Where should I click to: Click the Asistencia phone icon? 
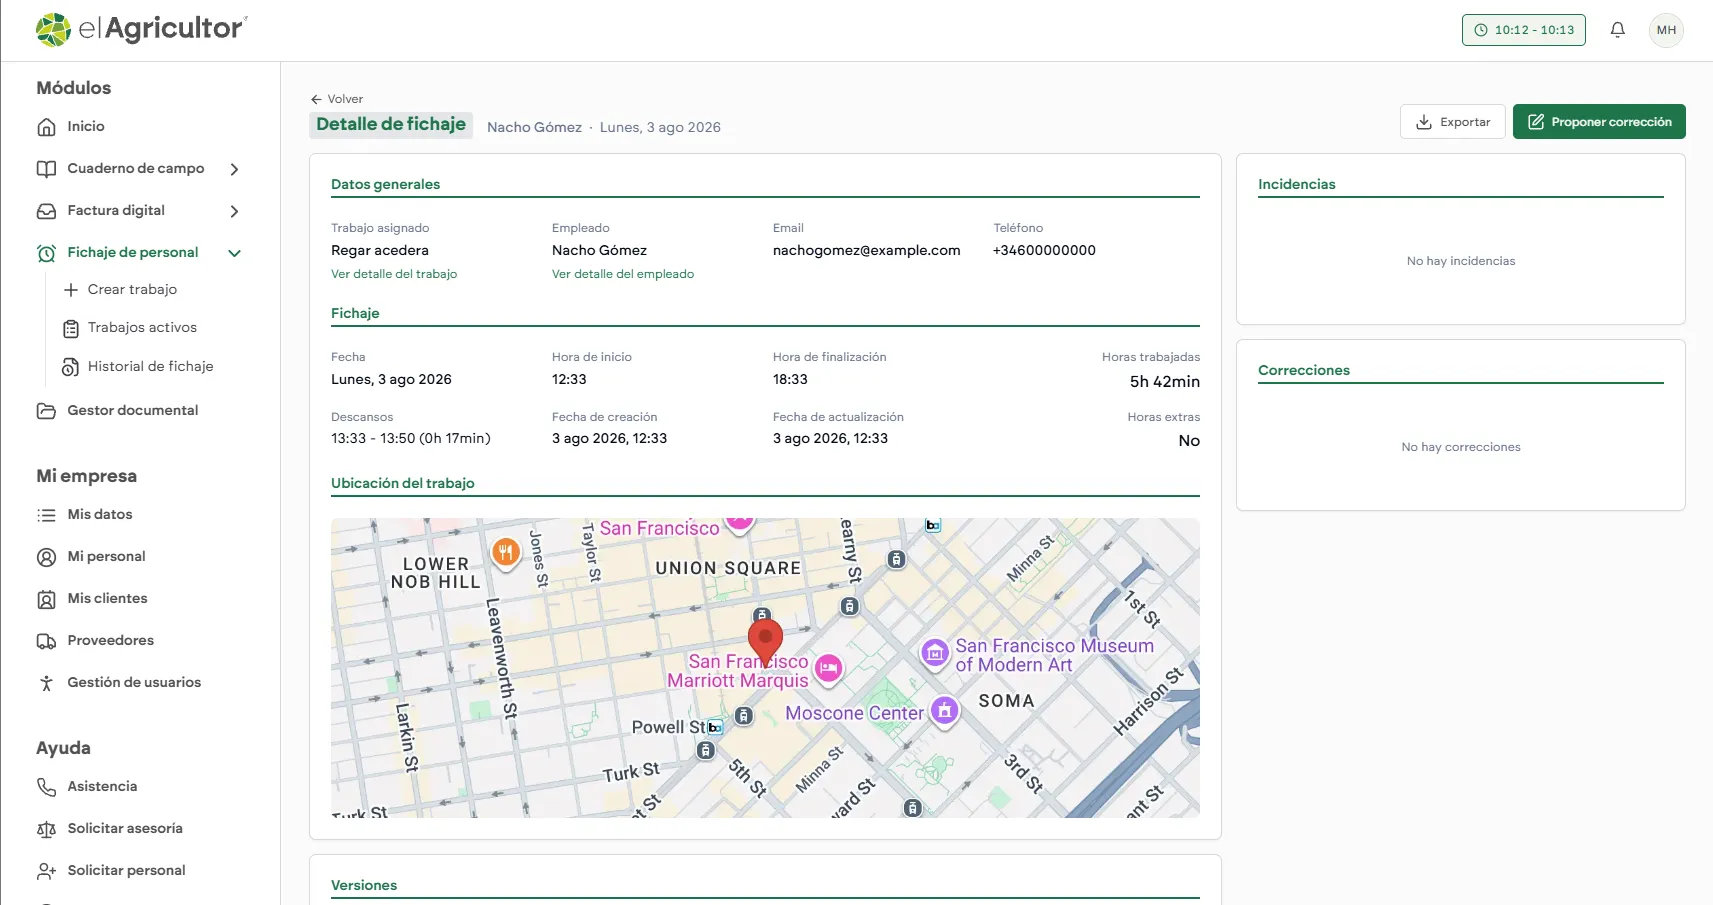46,787
